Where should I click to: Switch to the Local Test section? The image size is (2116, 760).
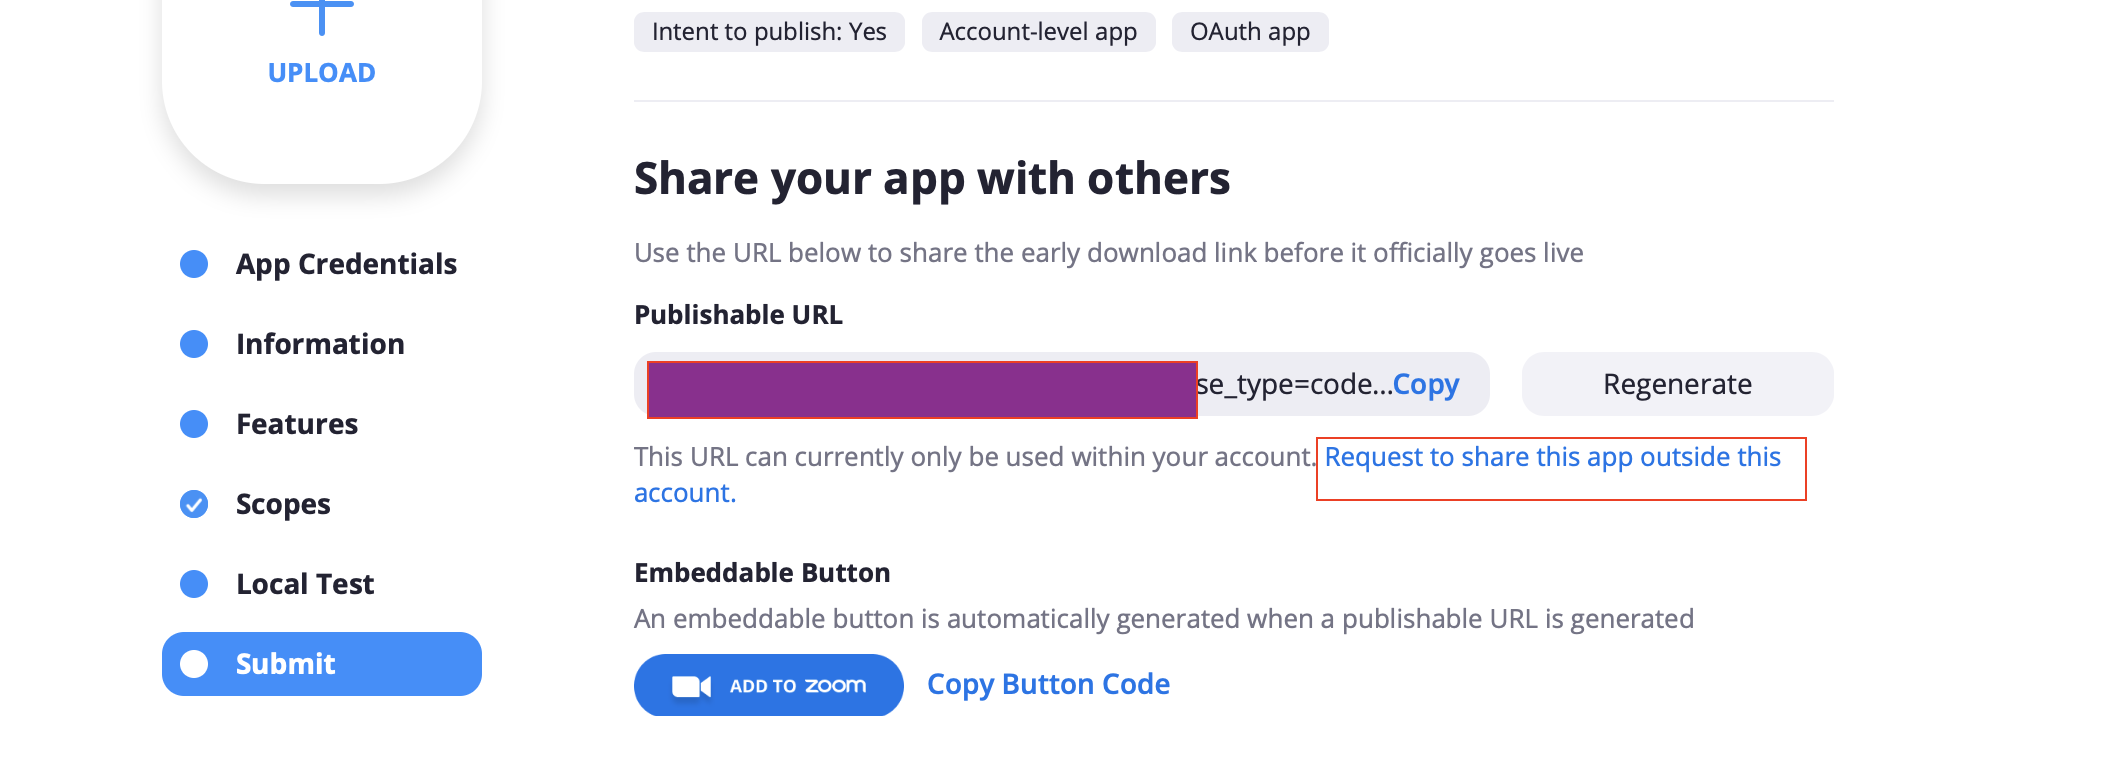(305, 584)
